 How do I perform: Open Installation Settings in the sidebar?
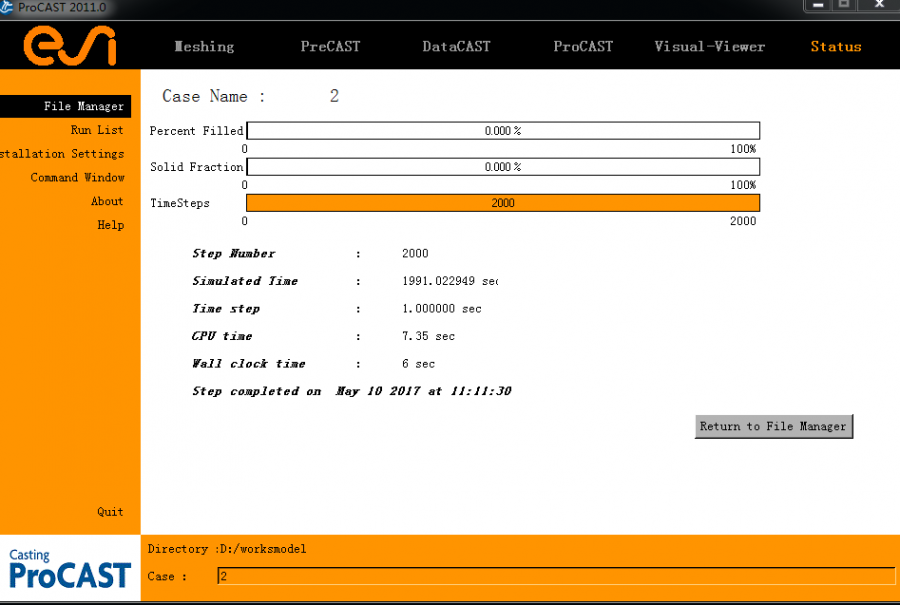62,154
